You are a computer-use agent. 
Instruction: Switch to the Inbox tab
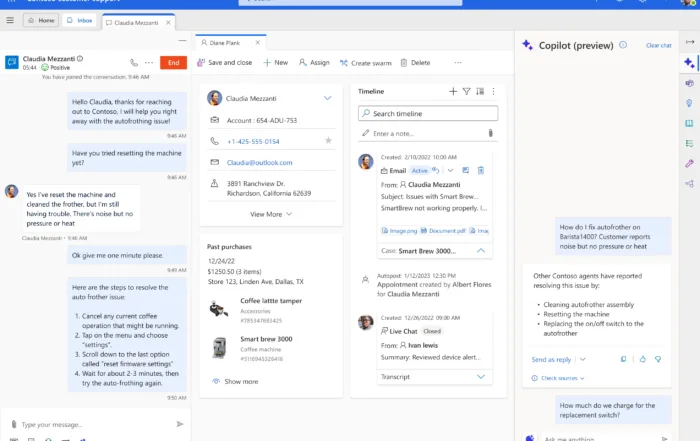point(79,21)
